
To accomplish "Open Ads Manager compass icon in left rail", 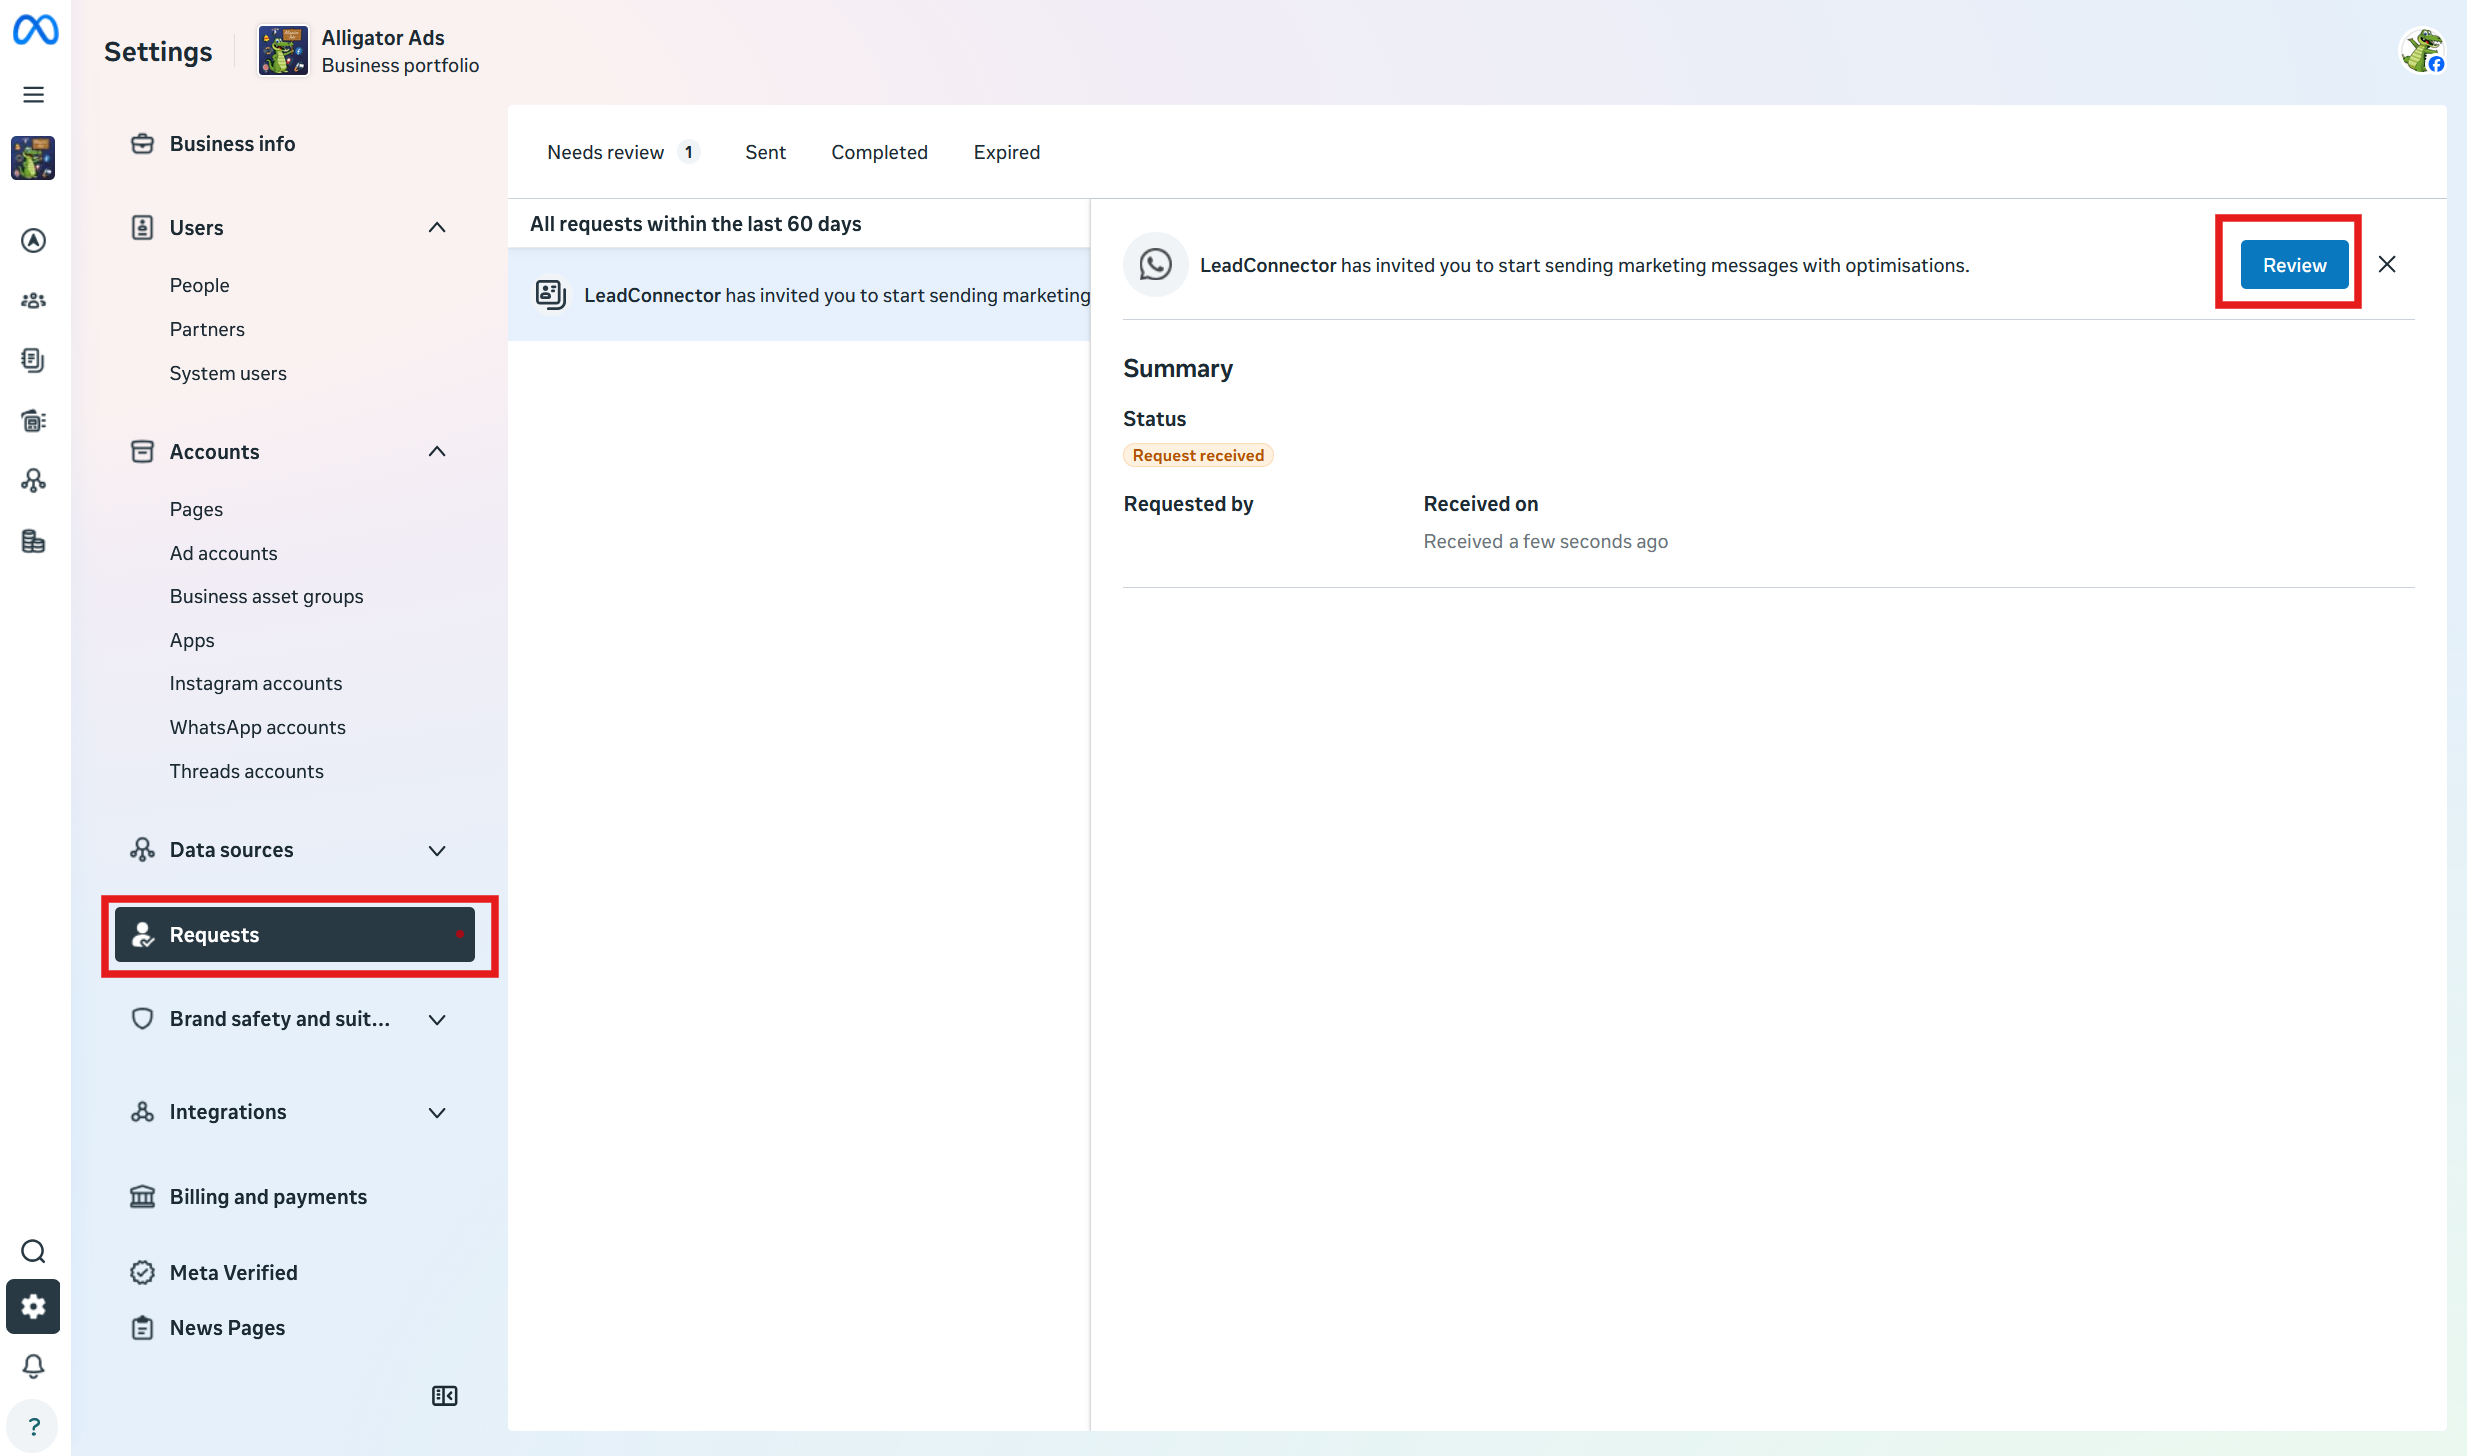I will 33,241.
